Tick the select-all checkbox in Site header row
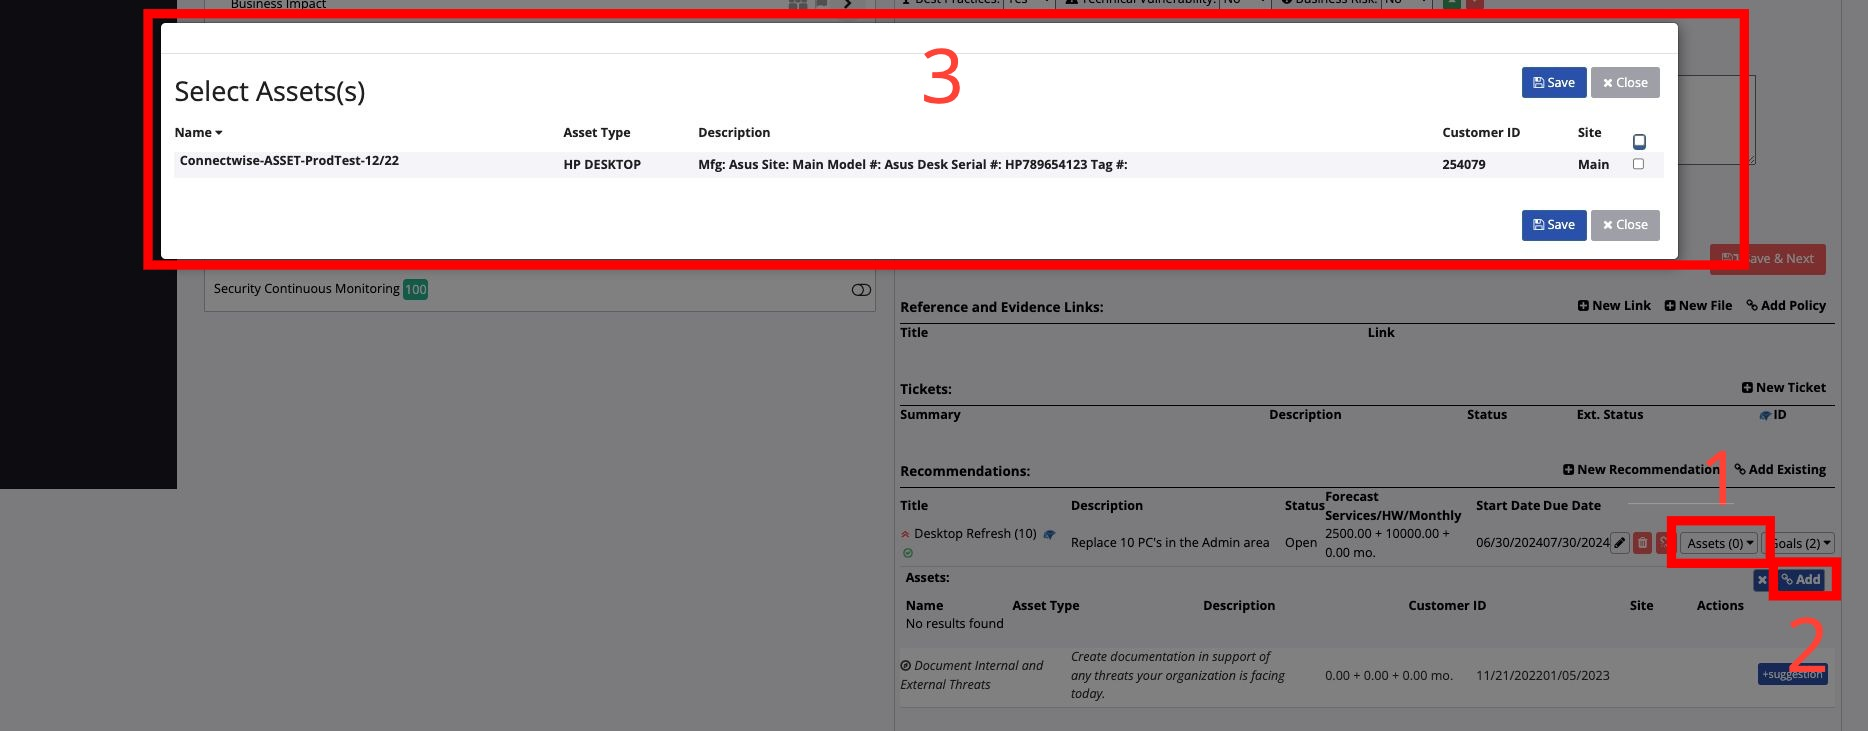This screenshot has height=731, width=1868. point(1639,141)
